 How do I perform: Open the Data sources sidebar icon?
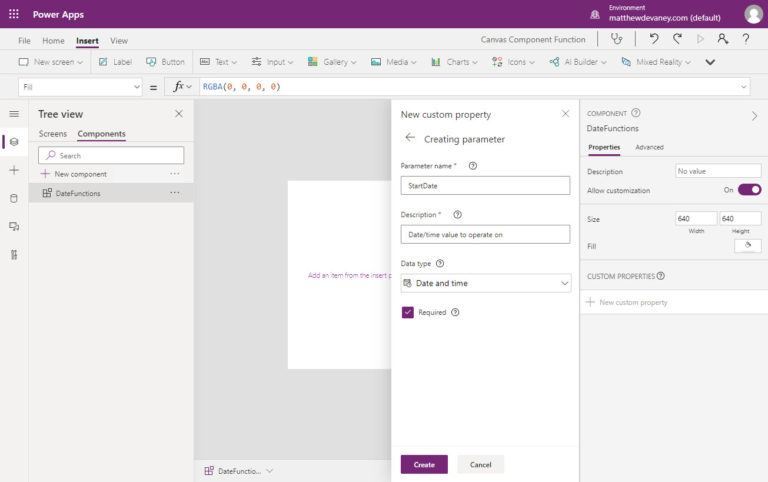(14, 198)
